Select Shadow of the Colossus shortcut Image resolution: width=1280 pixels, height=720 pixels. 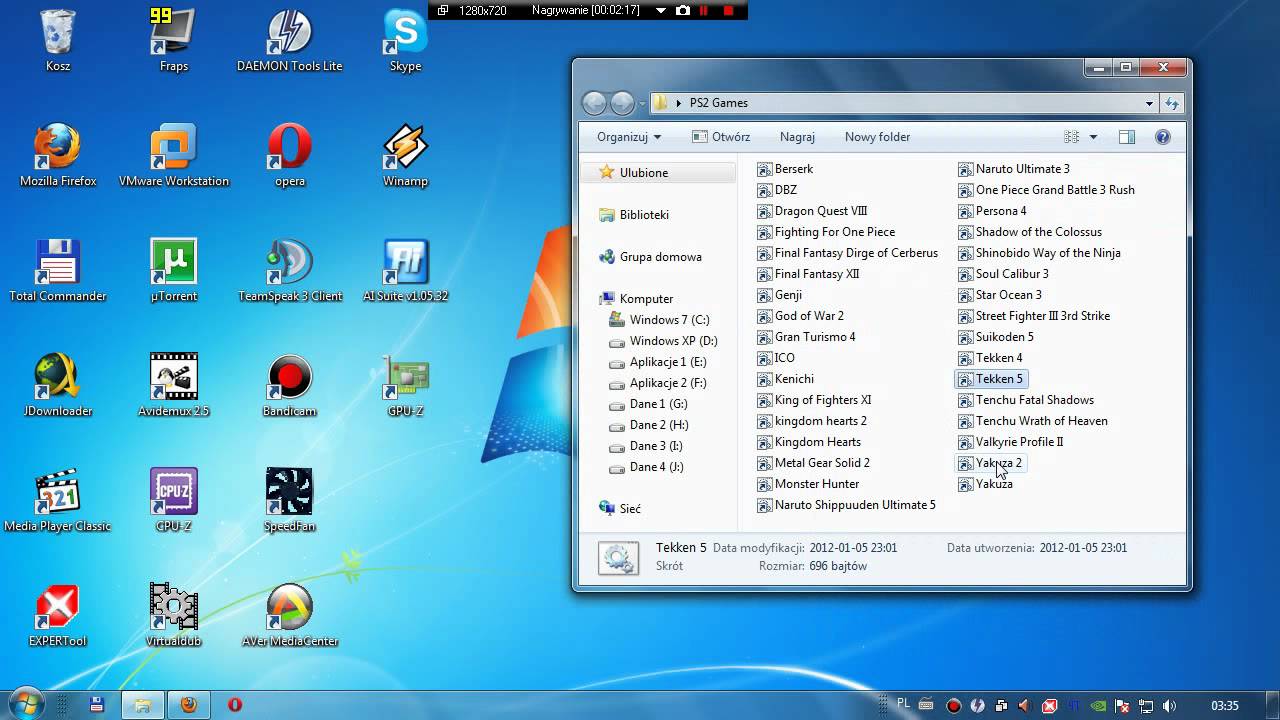coord(1030,232)
